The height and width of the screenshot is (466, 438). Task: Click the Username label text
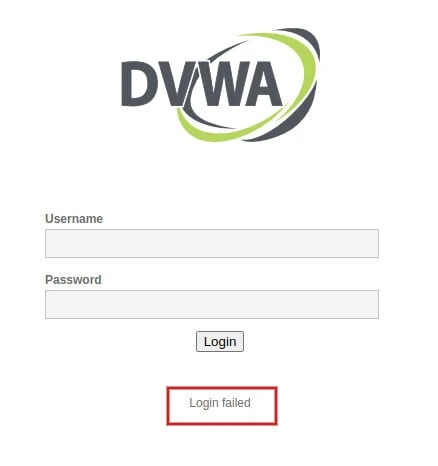[x=74, y=219]
